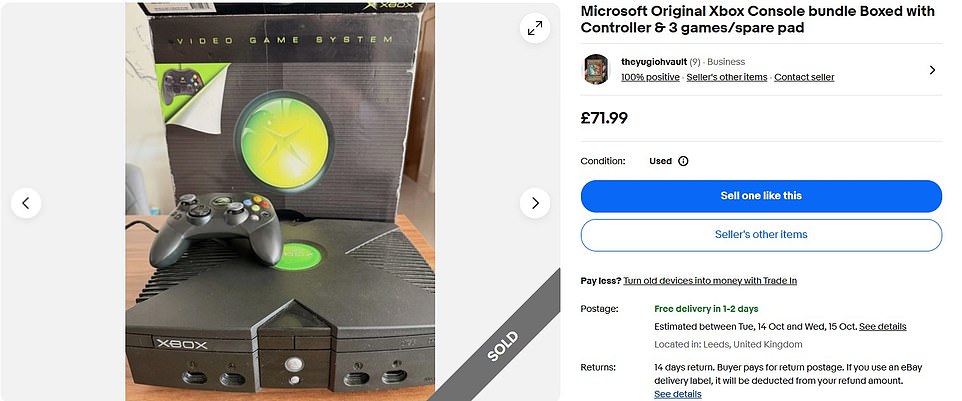Click the theyugiohvault seller avatar

coord(596,69)
